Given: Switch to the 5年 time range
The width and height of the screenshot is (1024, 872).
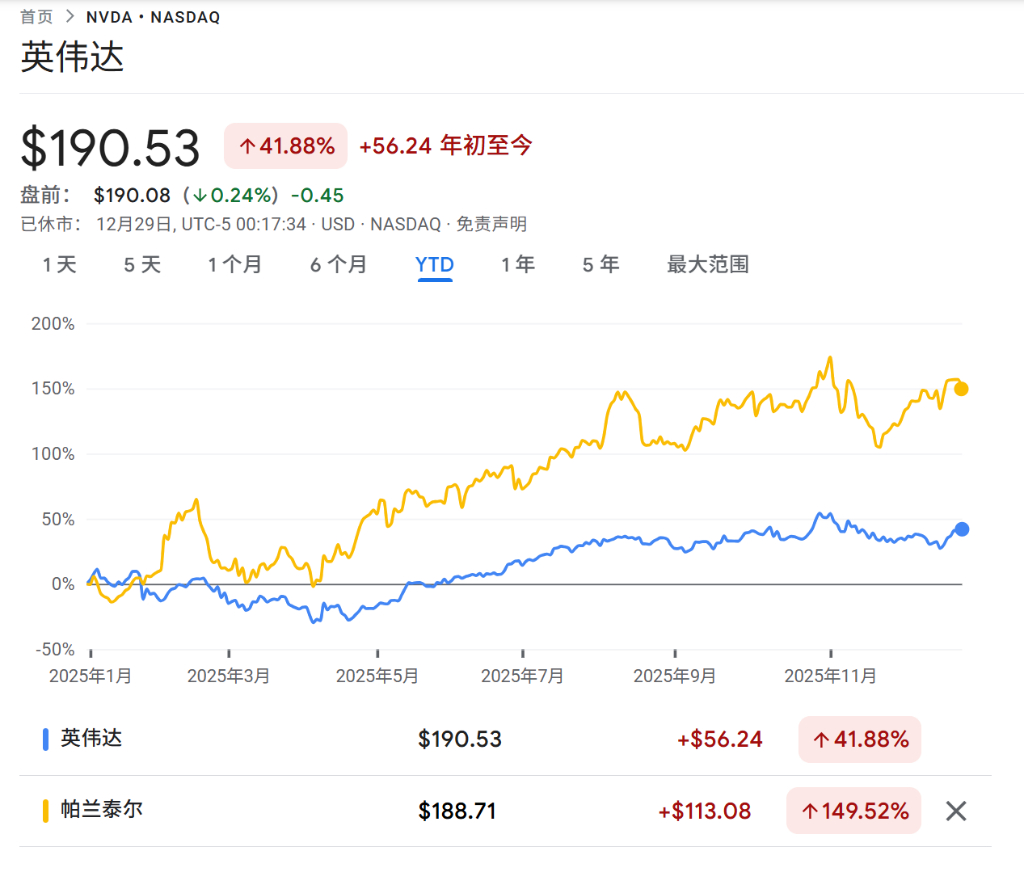Looking at the screenshot, I should click(599, 265).
